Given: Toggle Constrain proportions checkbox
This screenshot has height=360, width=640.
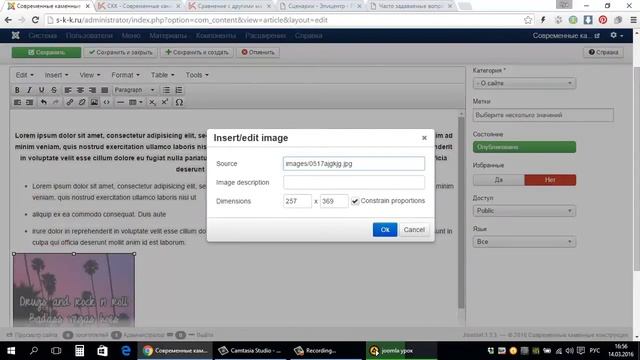Looking at the screenshot, I should (x=355, y=201).
